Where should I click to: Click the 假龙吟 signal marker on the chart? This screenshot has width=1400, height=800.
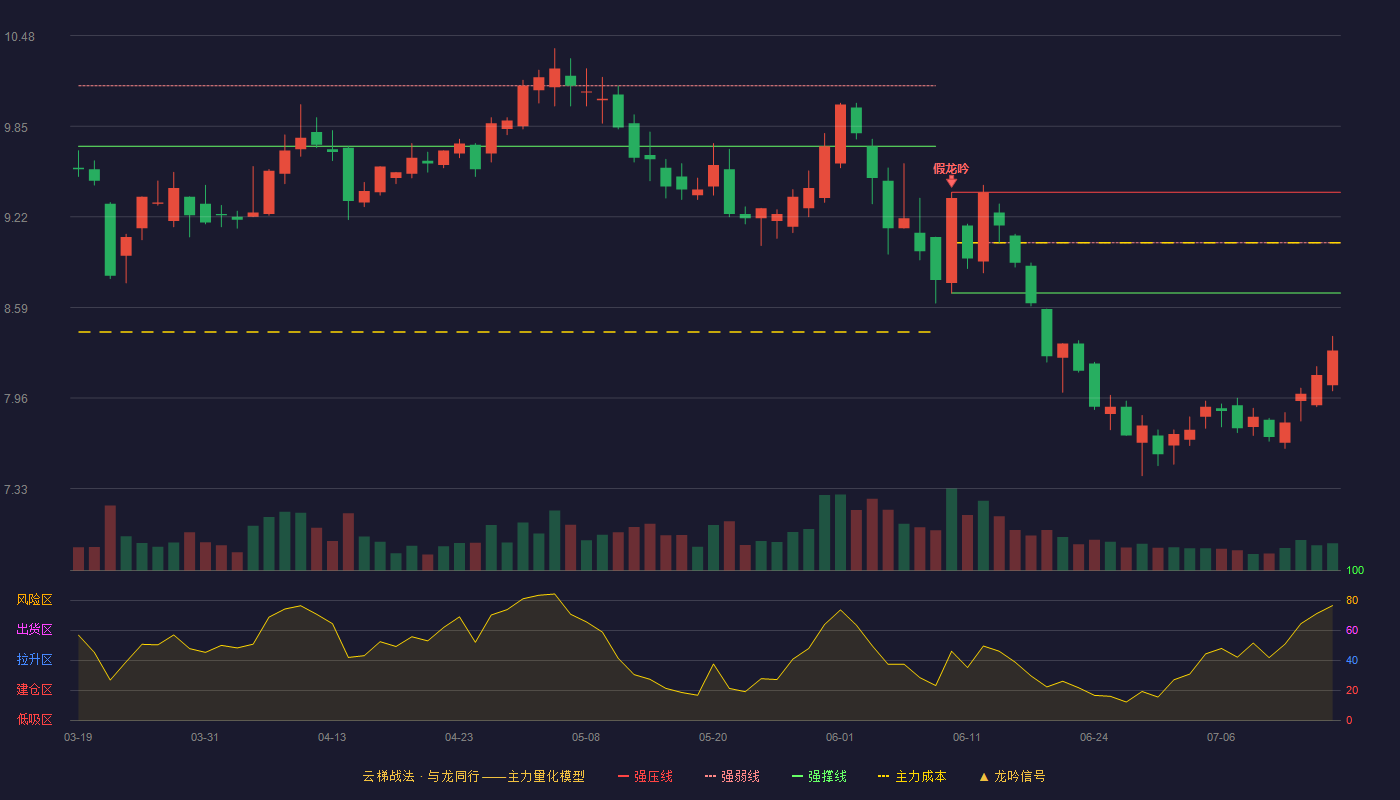click(x=951, y=174)
